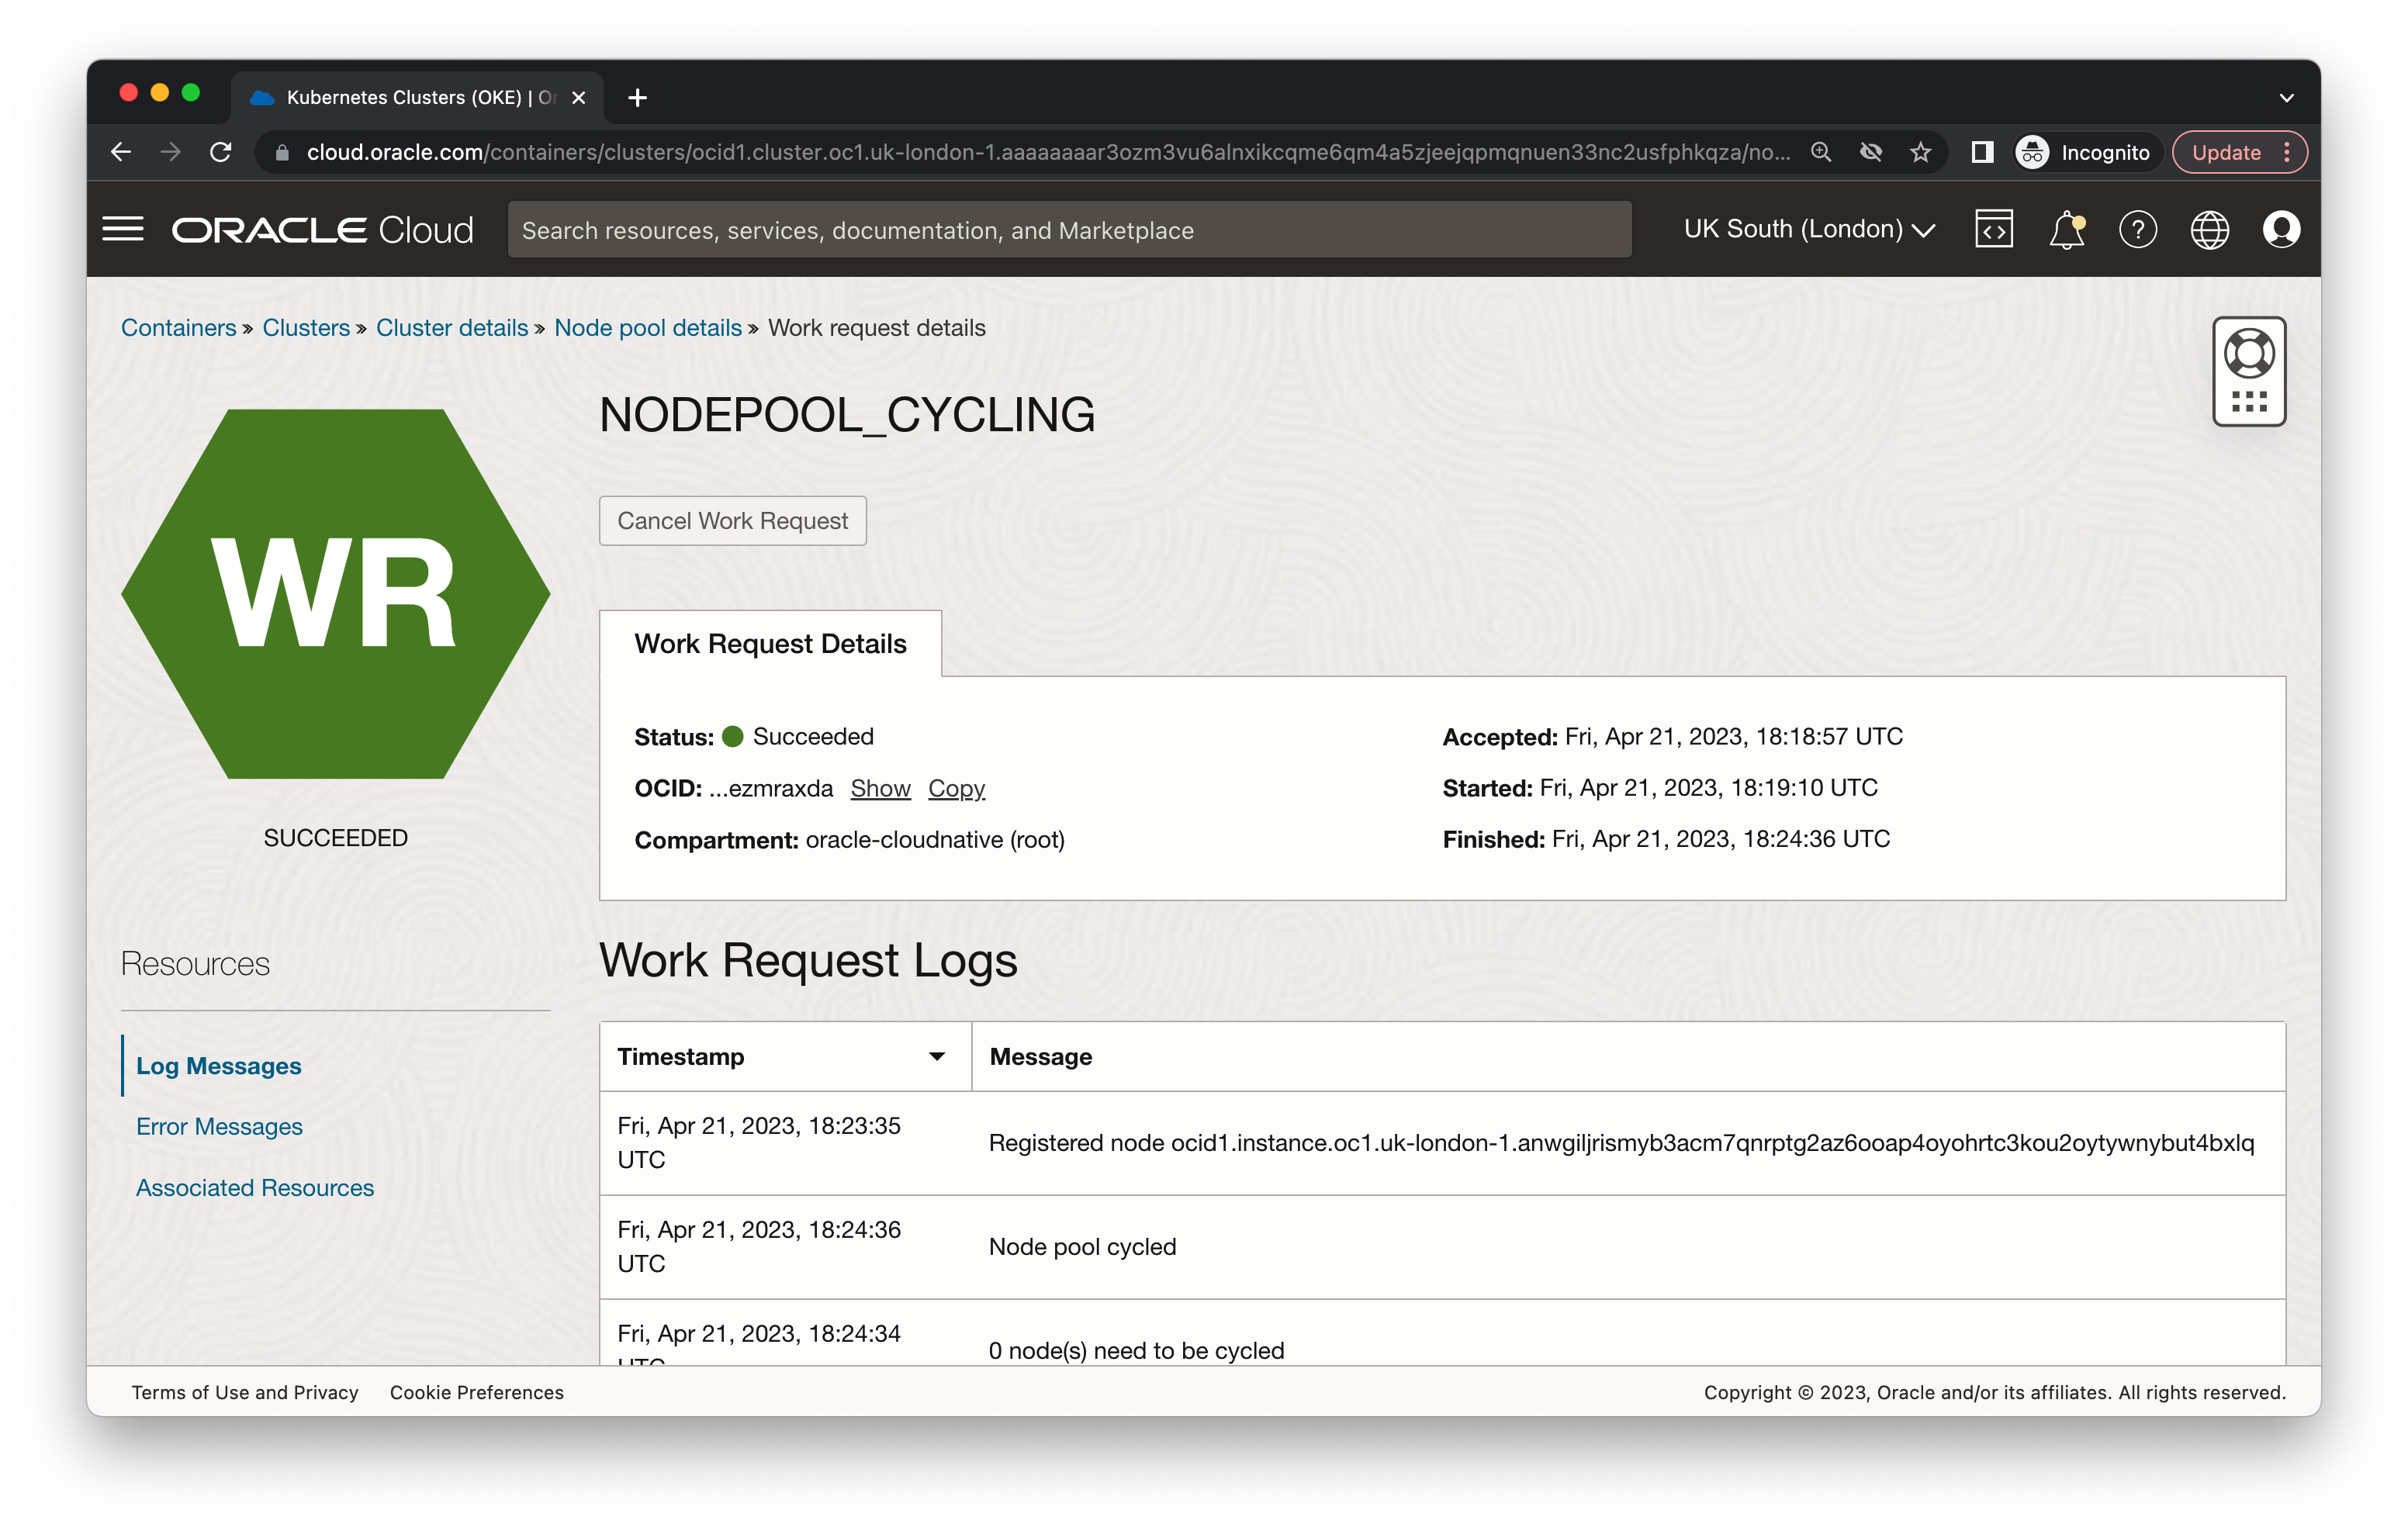Click inside the resource search bar
Viewport: 2408px width, 1531px height.
1070,229
